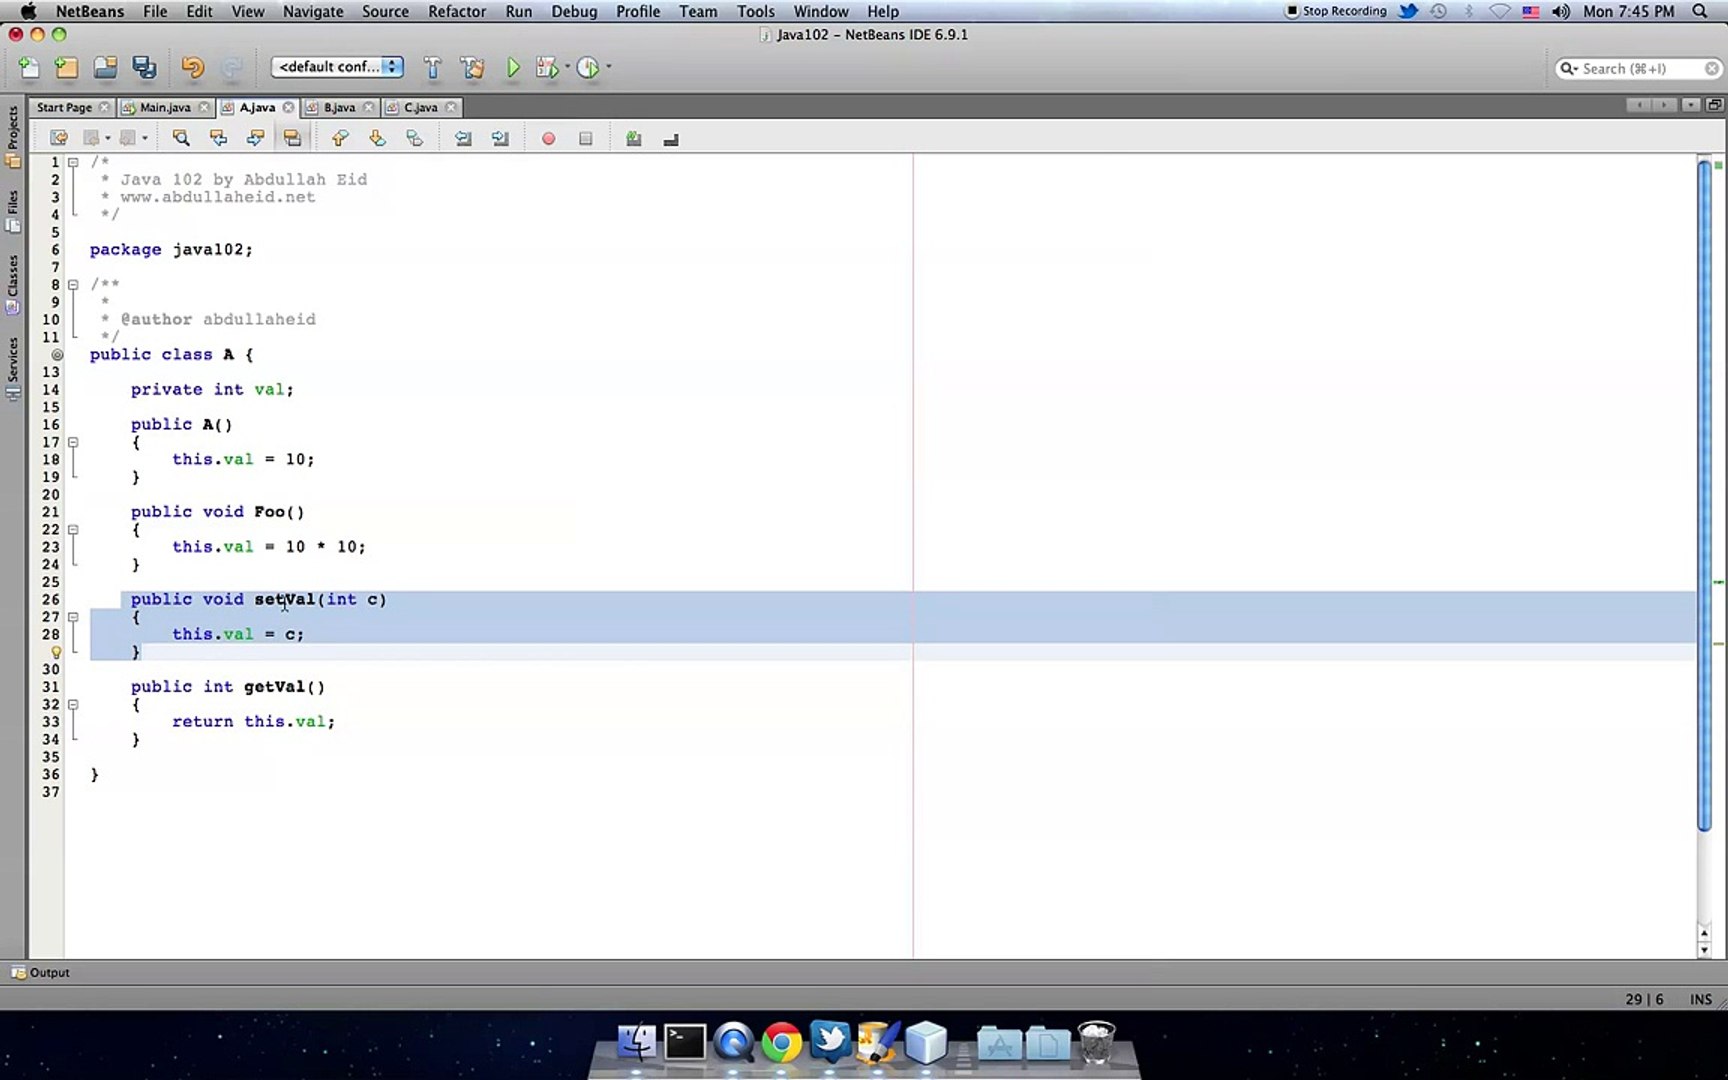This screenshot has height=1080, width=1728.
Task: Click the Build Main Project hammer icon
Action: click(x=433, y=68)
